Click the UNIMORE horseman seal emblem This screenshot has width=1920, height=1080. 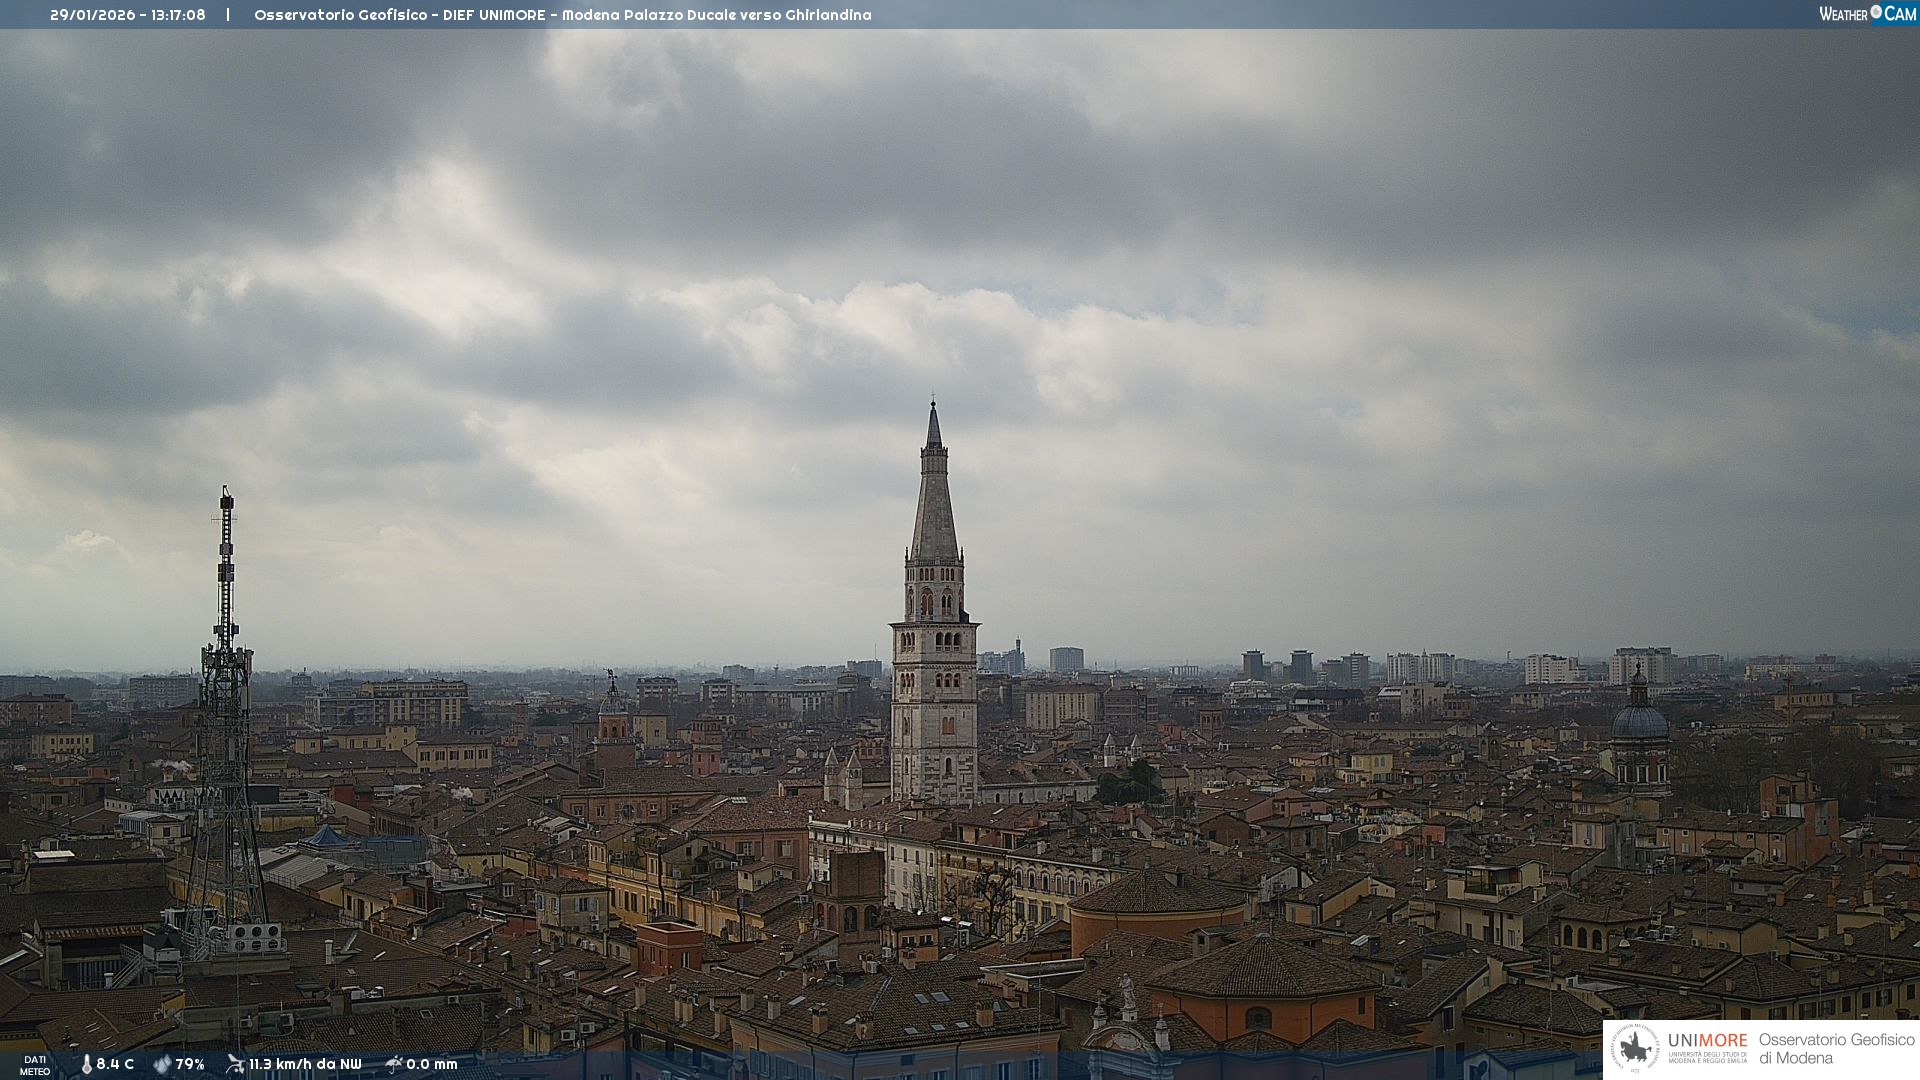coord(1635,1049)
